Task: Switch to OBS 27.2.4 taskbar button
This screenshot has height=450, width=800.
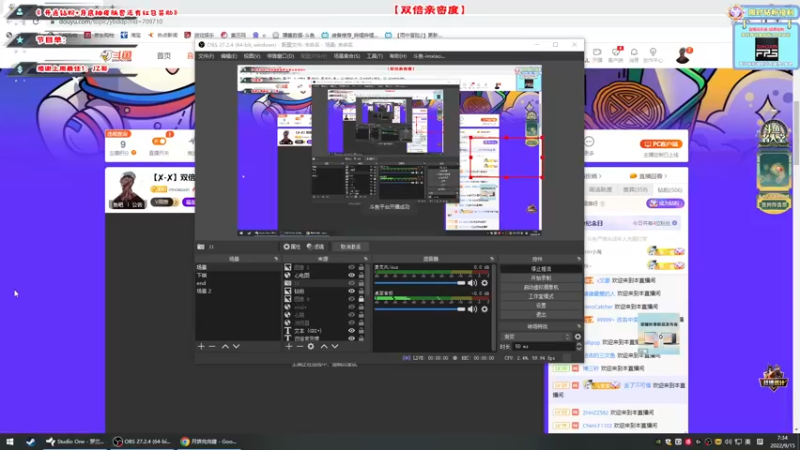Action: pyautogui.click(x=142, y=442)
